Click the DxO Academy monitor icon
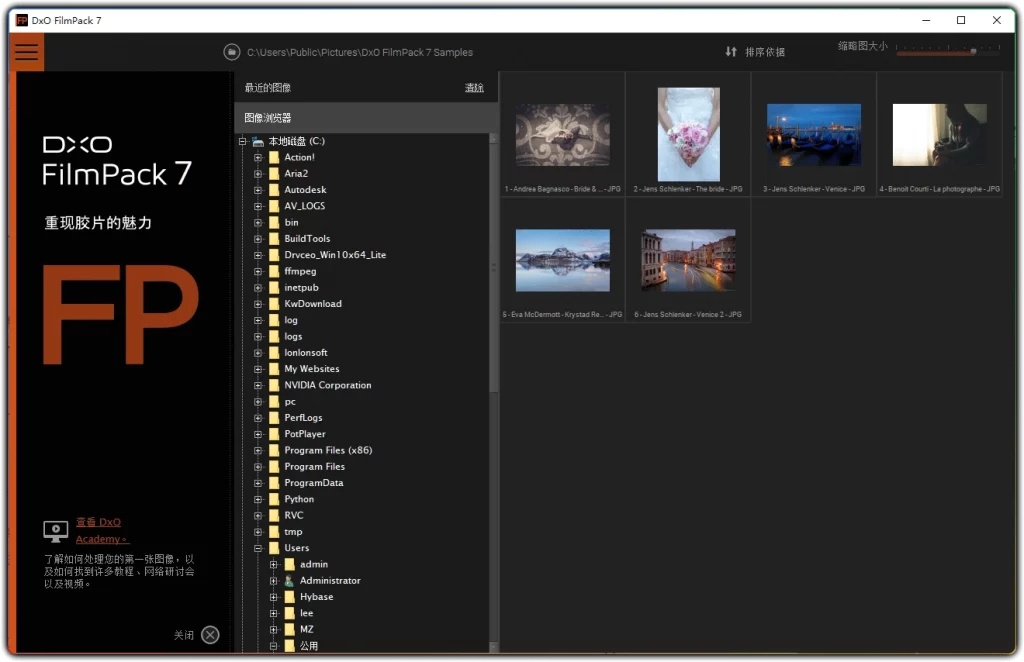Screen dimensions: 1024x662 (x=56, y=531)
